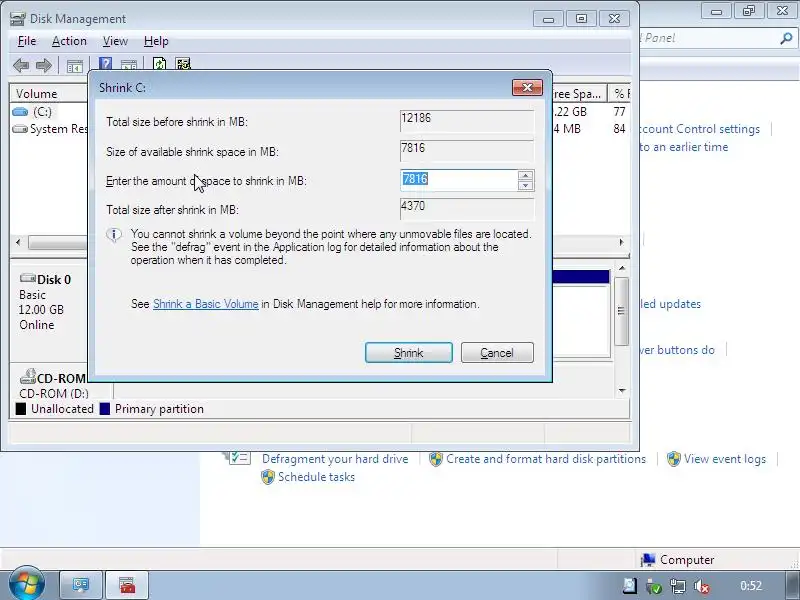800x600 pixels.
Task: Close the Shrink C: dialog
Action: [x=527, y=88]
